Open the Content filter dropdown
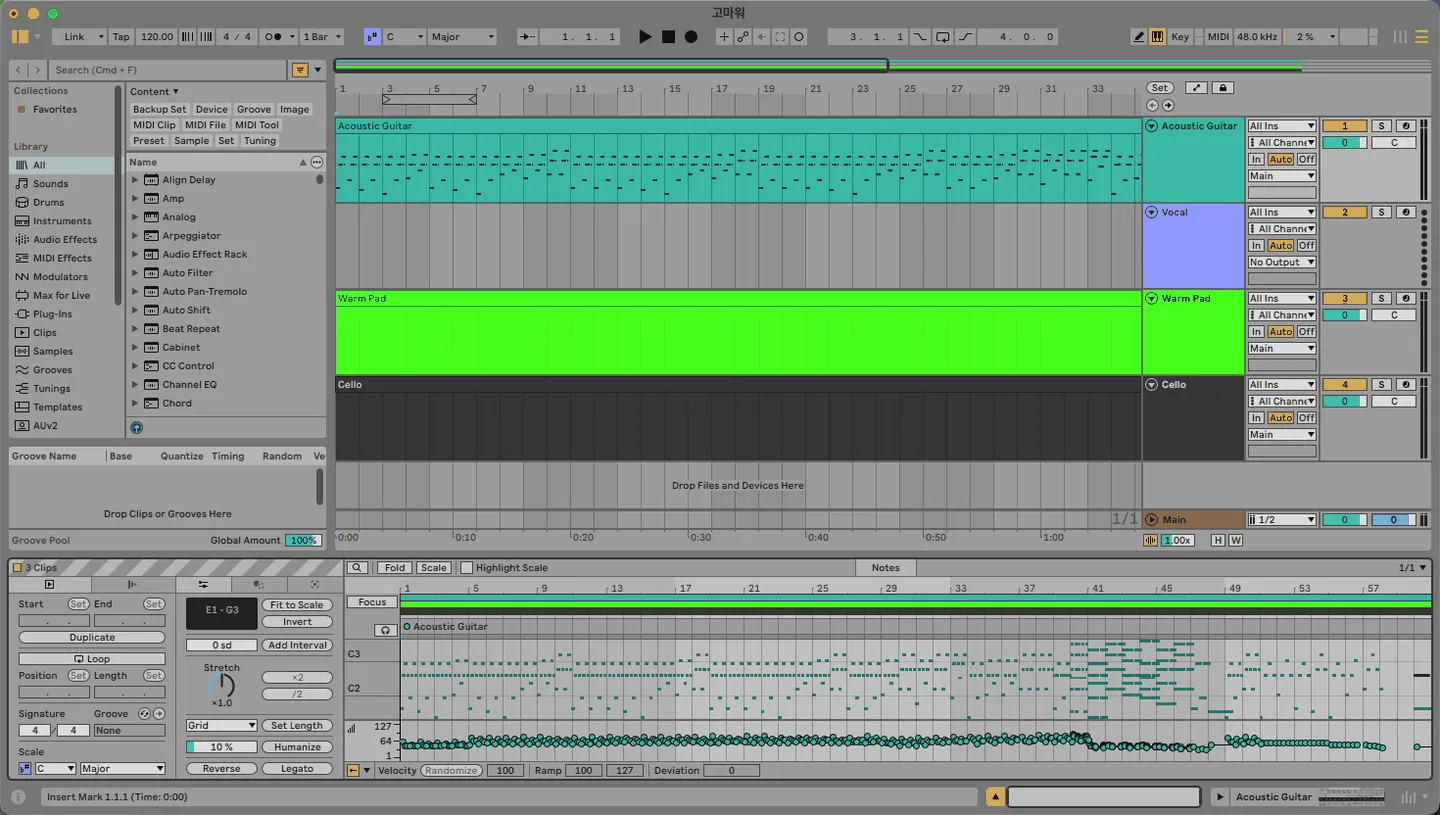 point(154,91)
